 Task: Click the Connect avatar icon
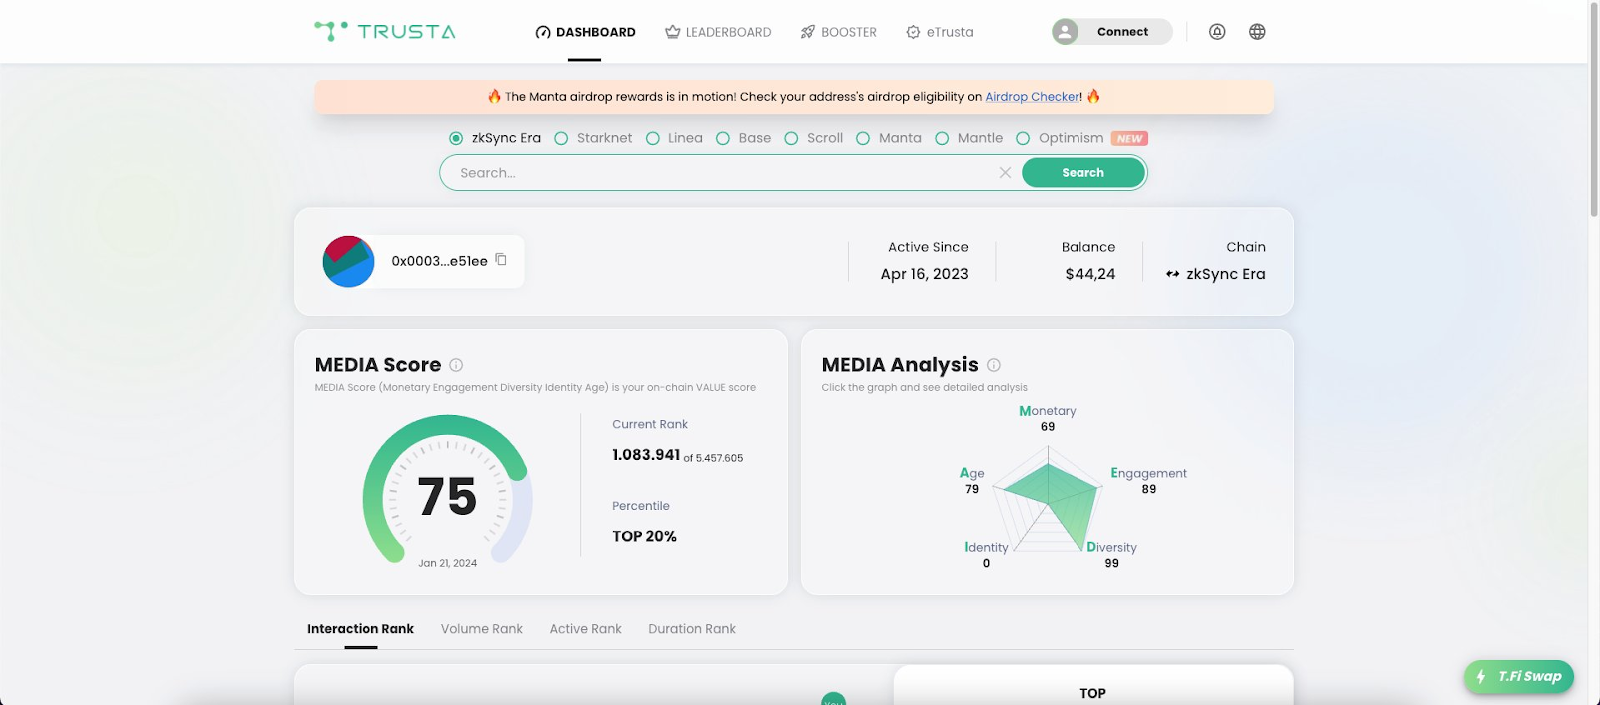[1066, 32]
